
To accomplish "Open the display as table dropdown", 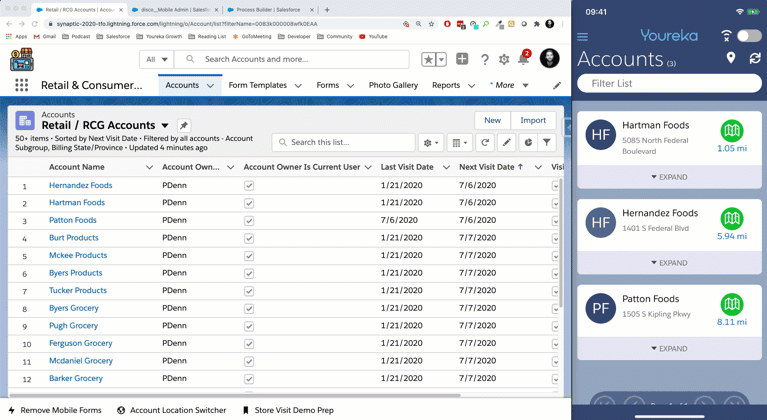I will pos(460,142).
